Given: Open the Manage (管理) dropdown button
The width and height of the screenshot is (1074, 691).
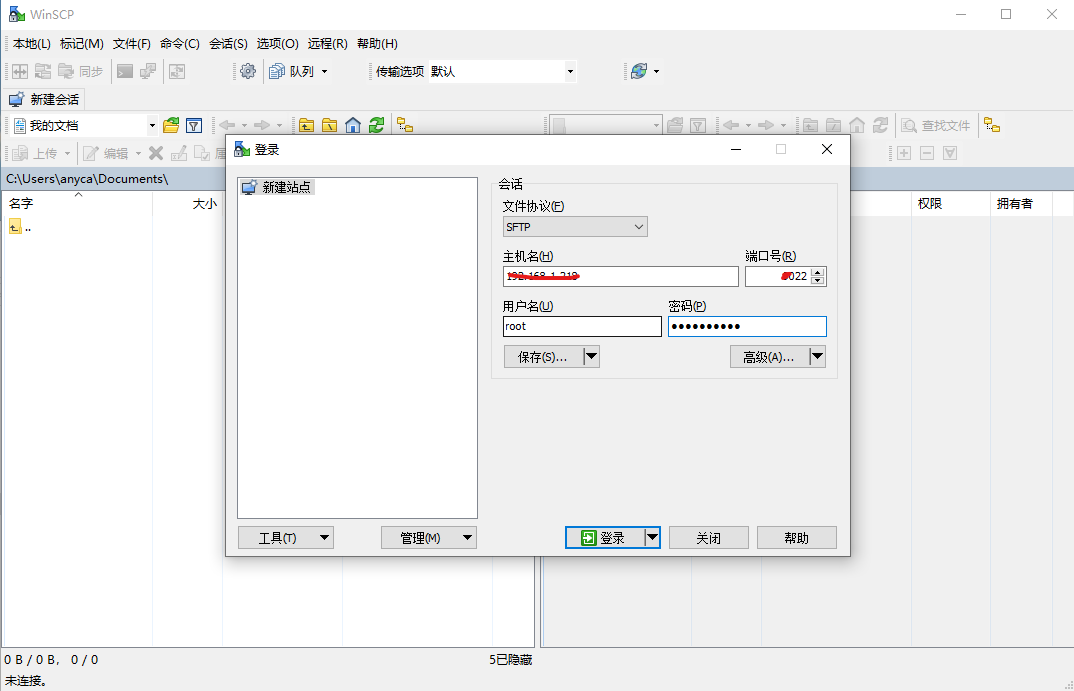Looking at the screenshot, I should pos(429,538).
